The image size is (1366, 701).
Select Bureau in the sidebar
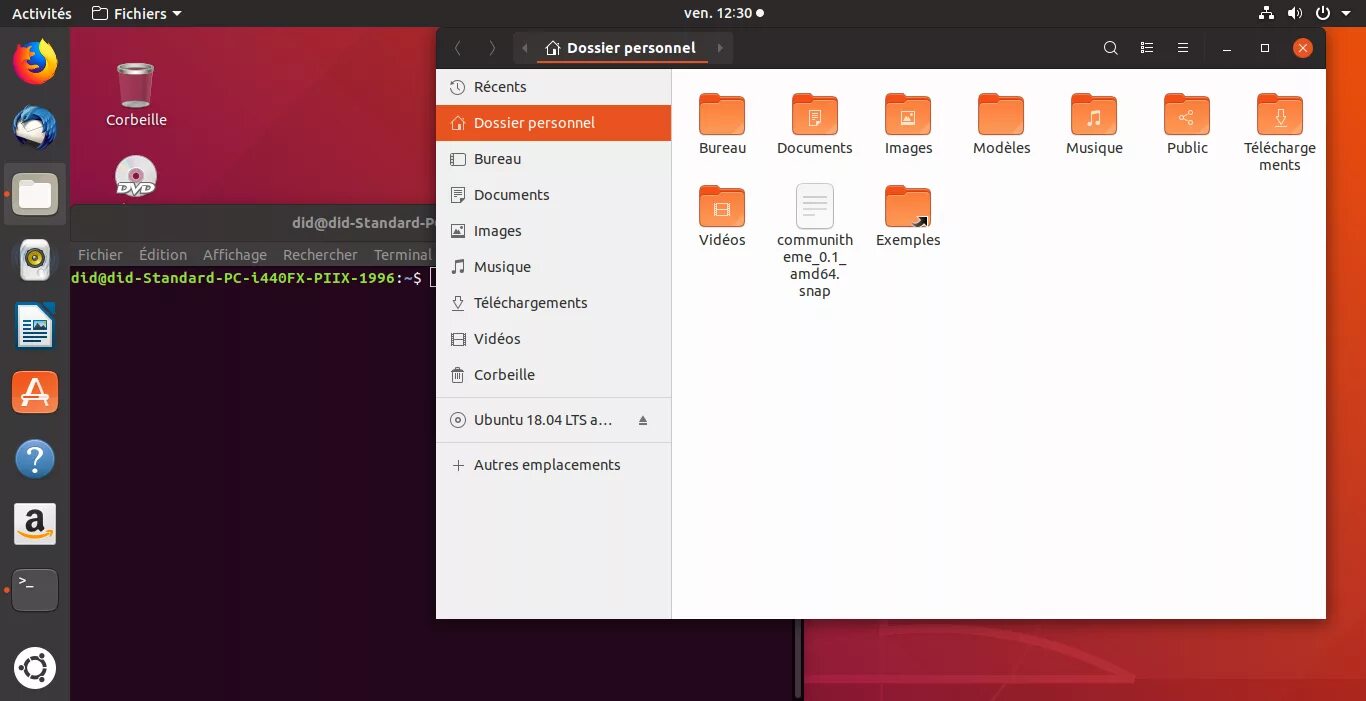click(553, 159)
